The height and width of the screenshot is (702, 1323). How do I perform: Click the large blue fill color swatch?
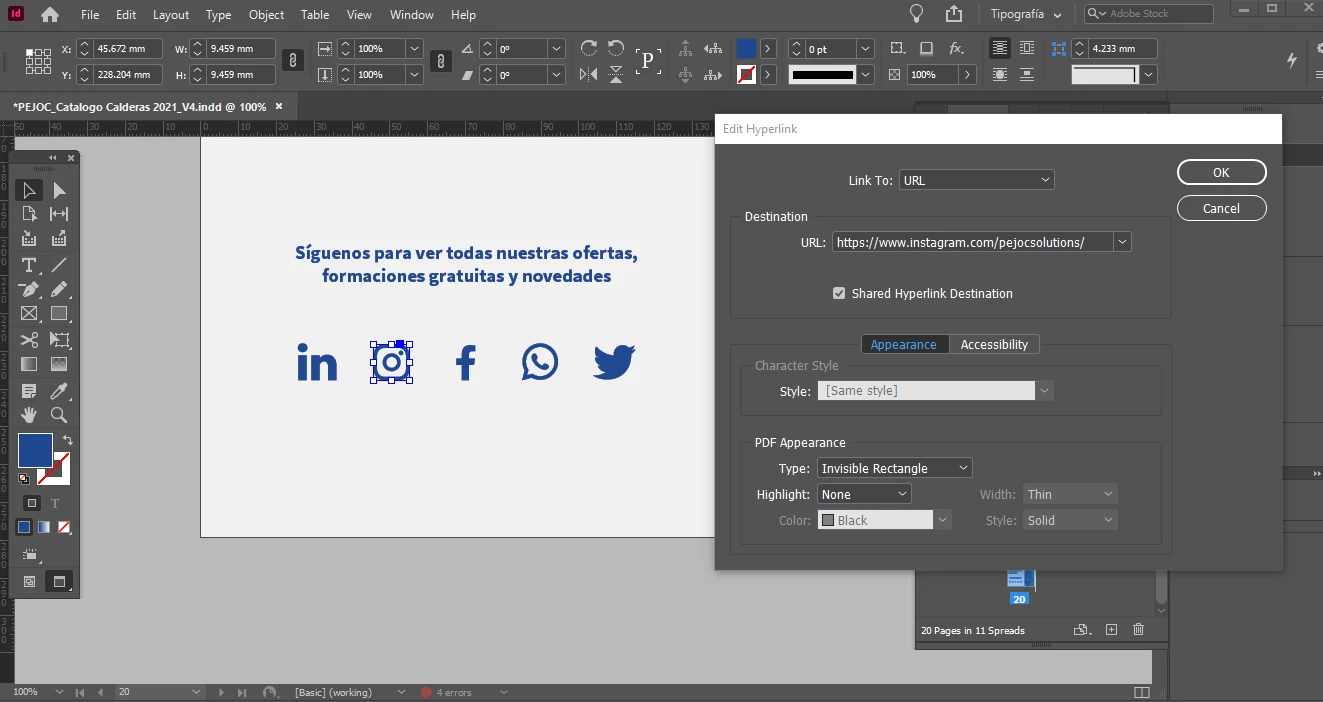35,450
